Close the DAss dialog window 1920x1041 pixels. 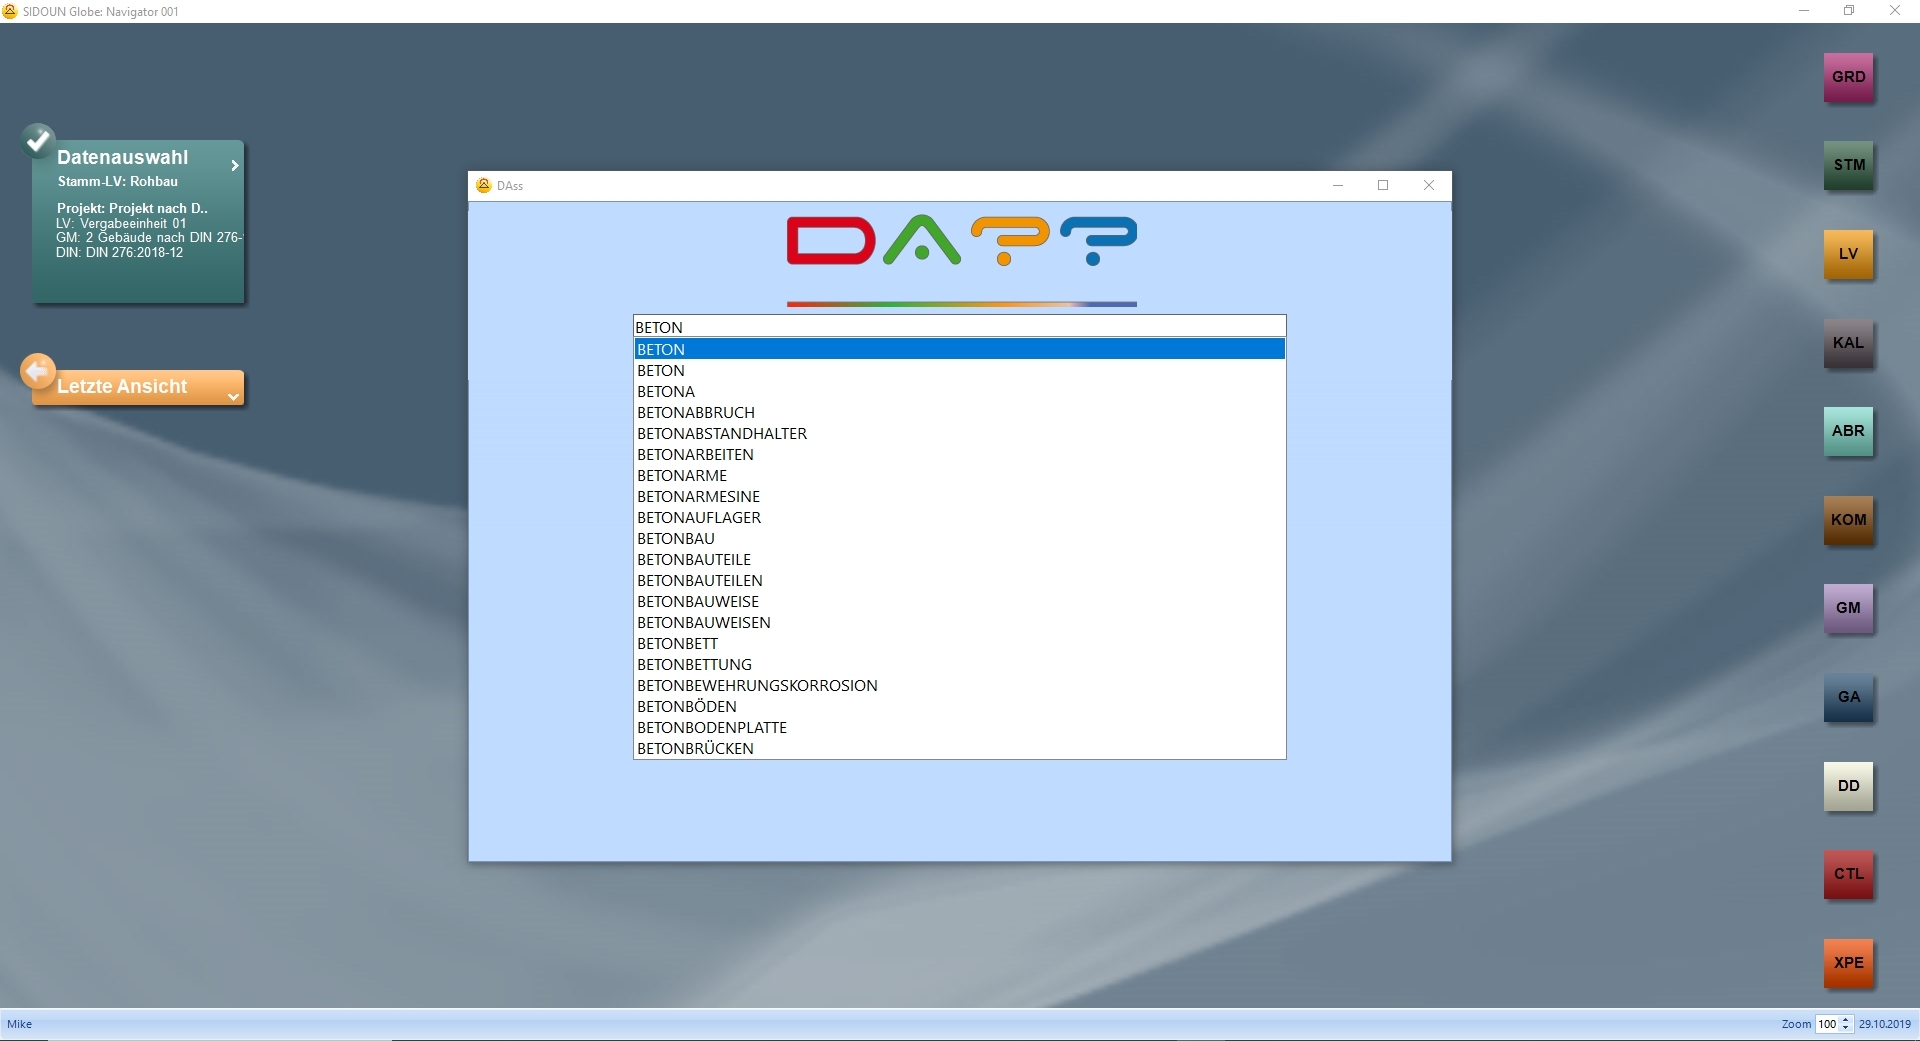tap(1429, 185)
